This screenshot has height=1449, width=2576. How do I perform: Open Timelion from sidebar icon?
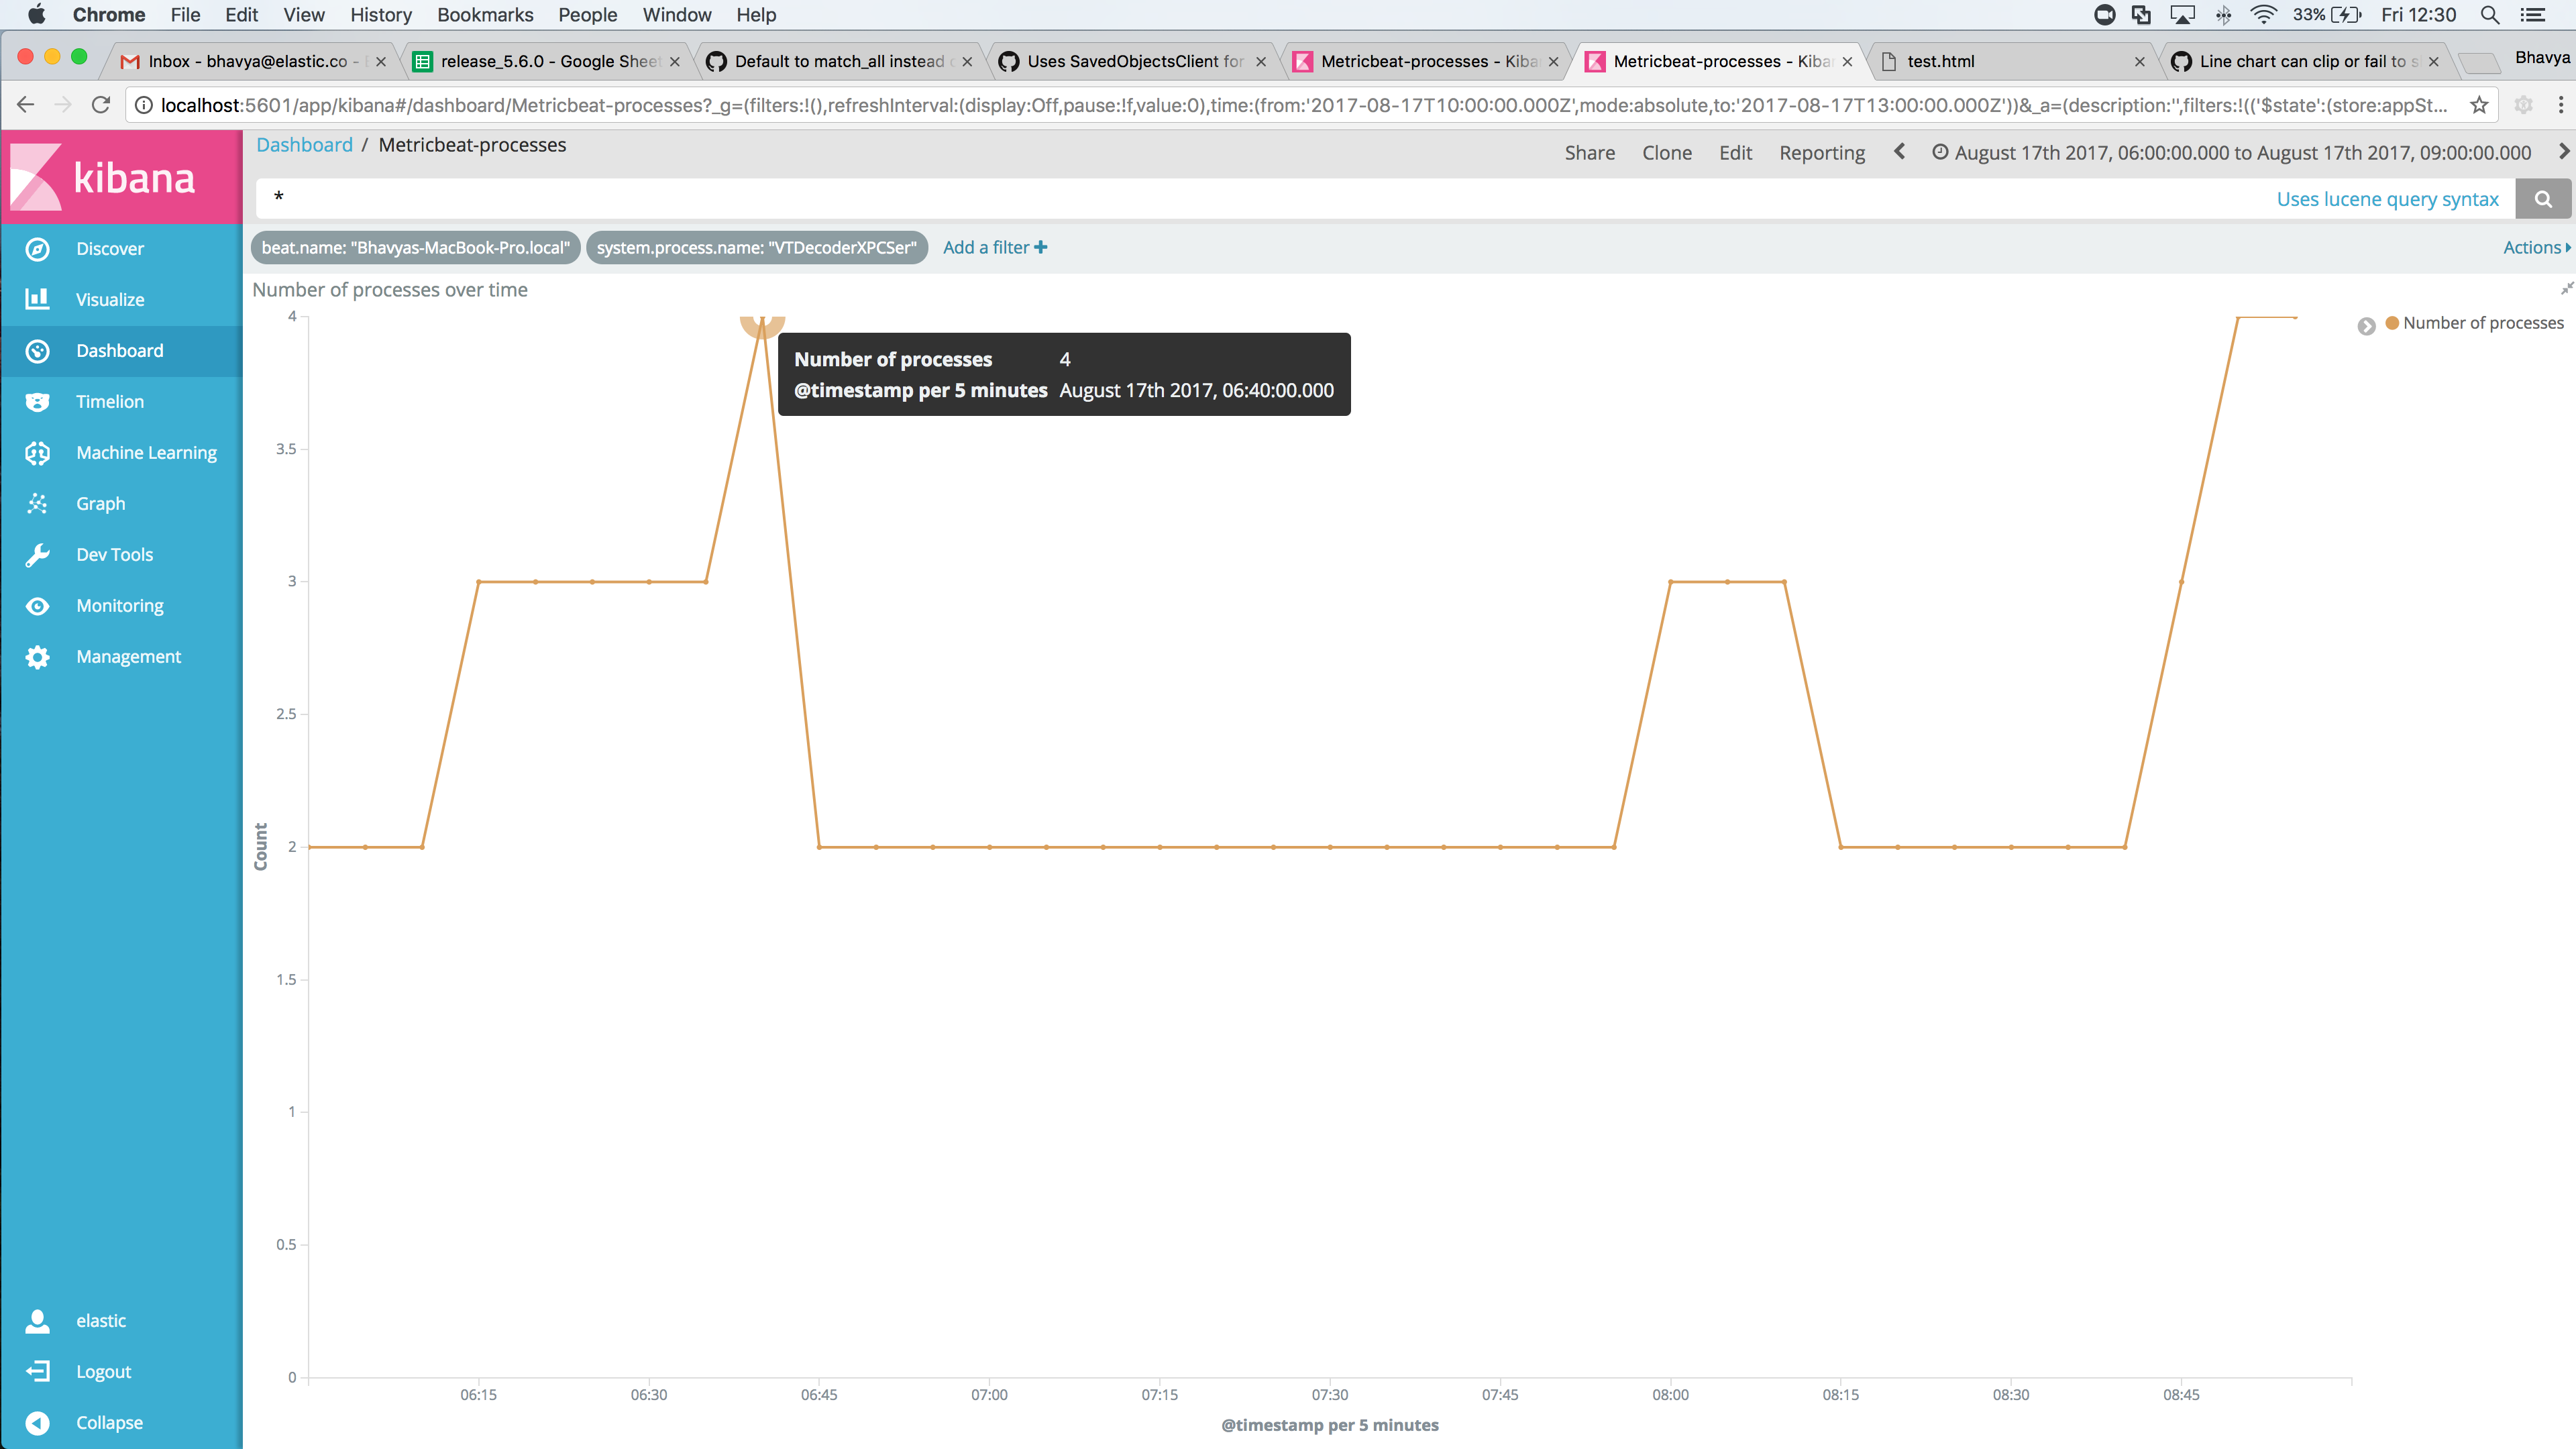[38, 402]
